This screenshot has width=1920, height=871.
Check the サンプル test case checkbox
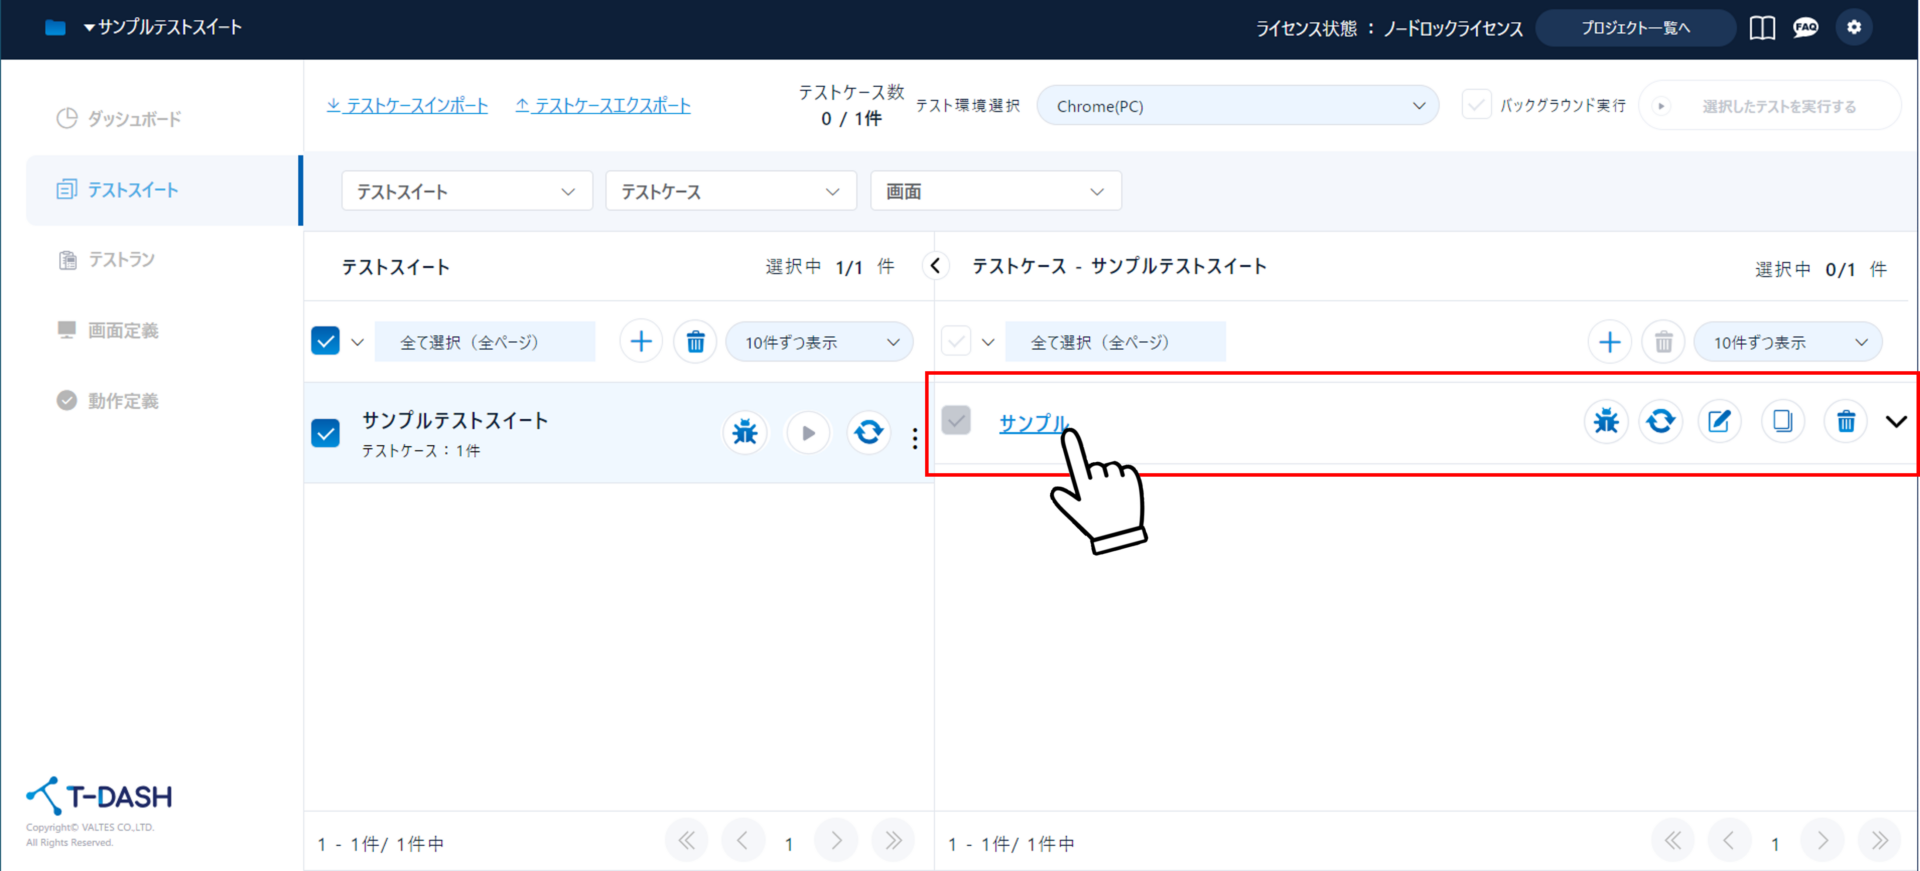click(956, 421)
